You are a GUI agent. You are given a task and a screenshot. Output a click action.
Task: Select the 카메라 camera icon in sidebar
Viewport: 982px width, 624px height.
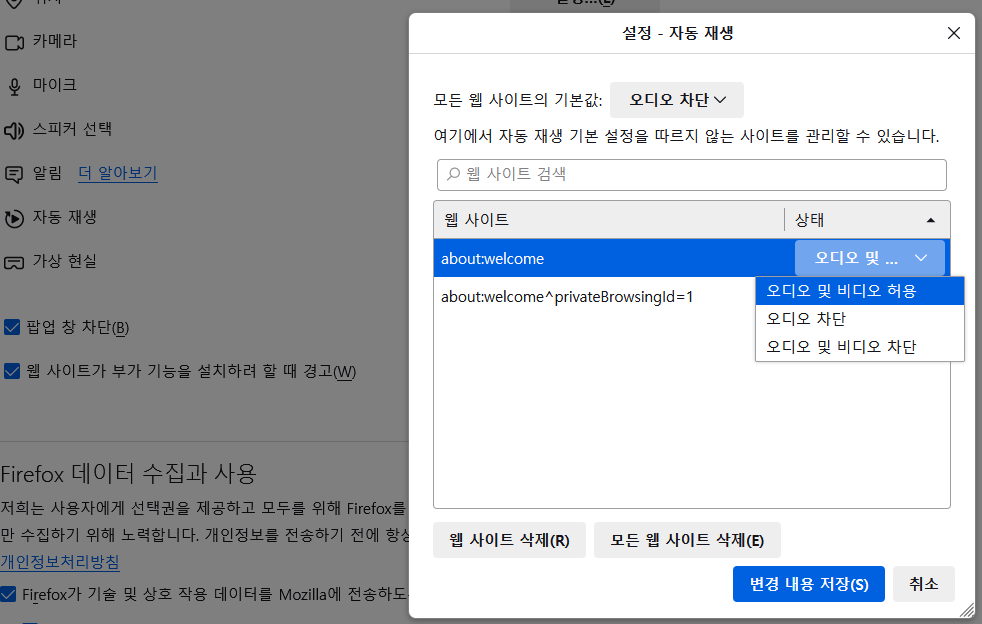(14, 41)
